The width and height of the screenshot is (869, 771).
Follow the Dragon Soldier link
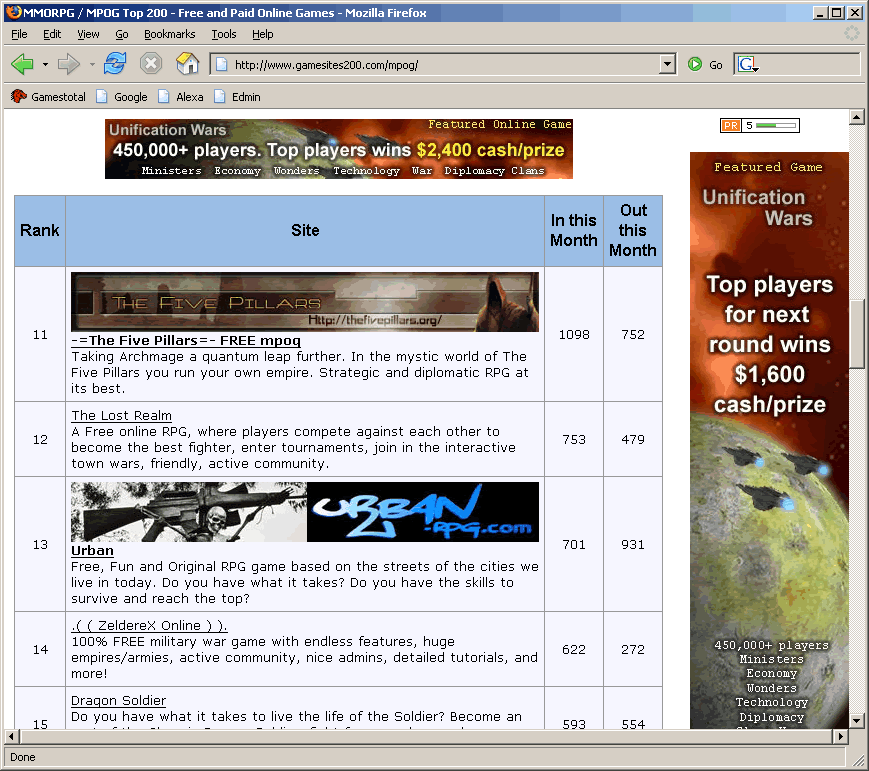pos(118,700)
